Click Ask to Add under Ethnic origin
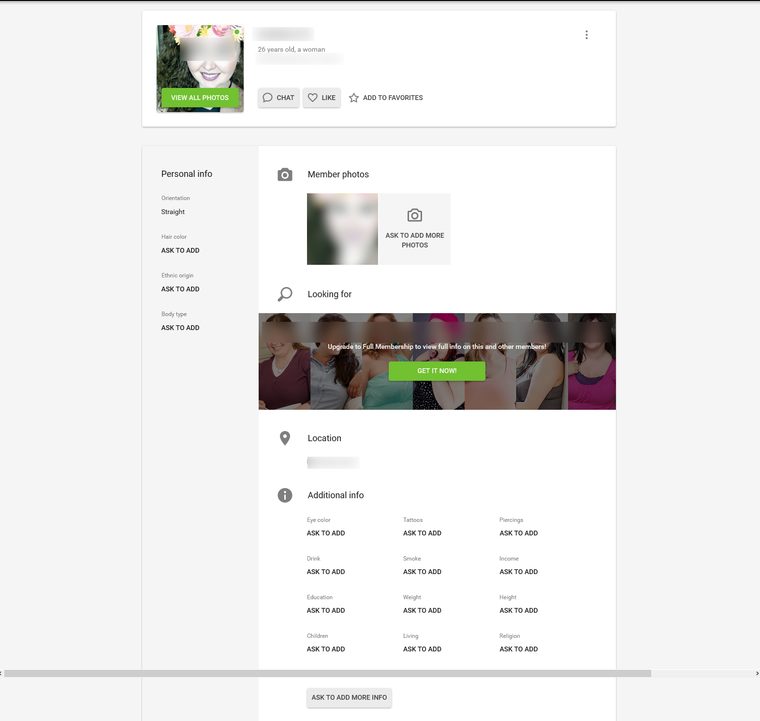Image resolution: width=760 pixels, height=721 pixels. (x=180, y=289)
